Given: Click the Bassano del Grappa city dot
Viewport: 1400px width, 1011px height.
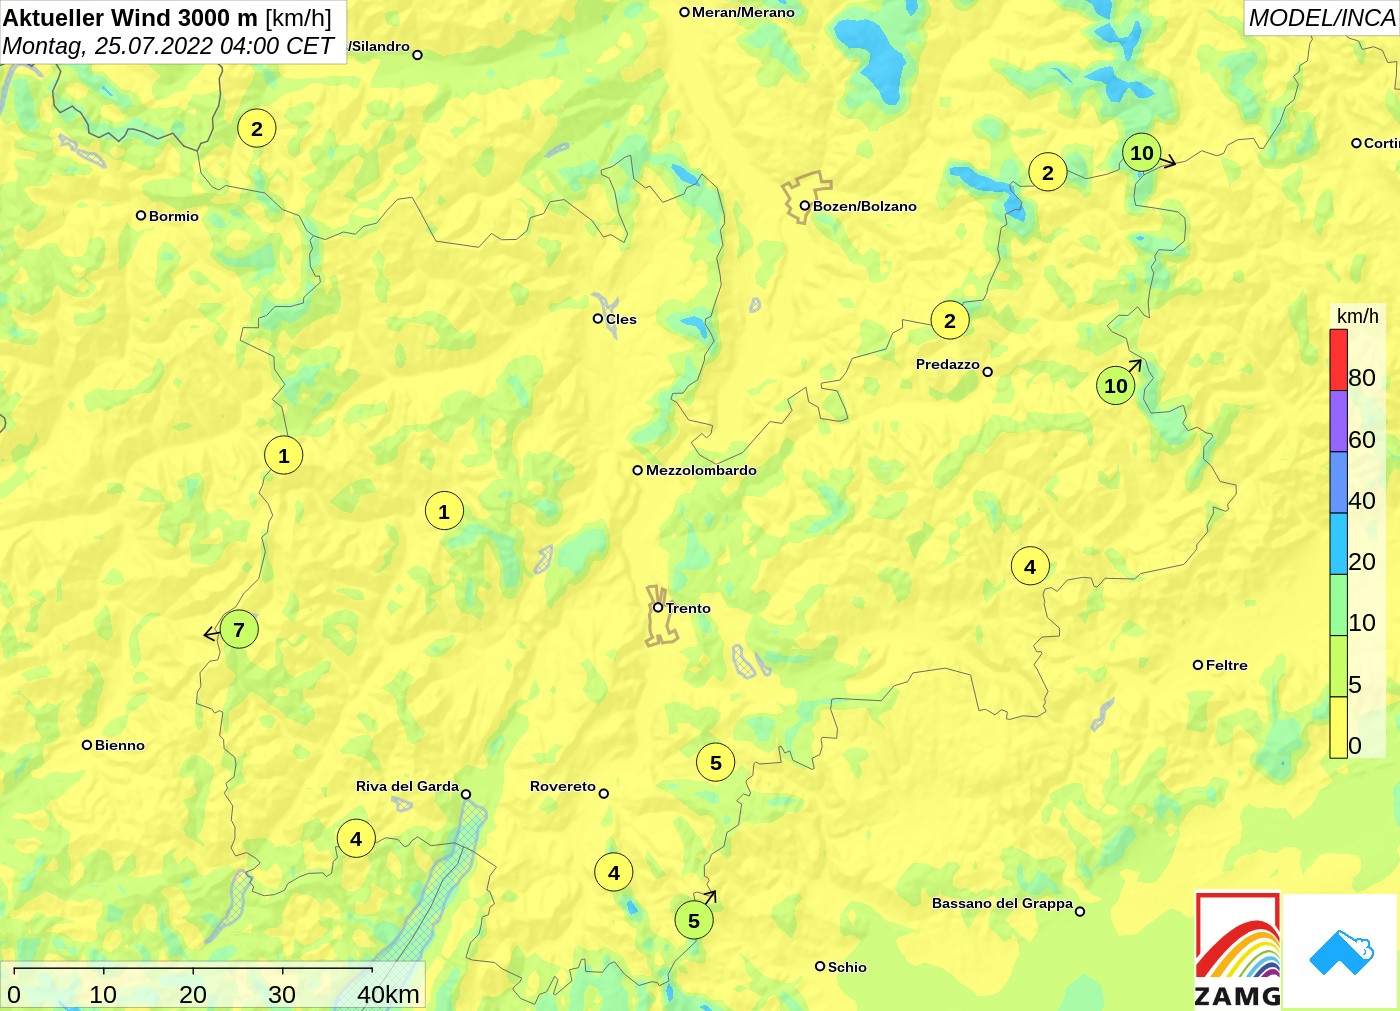Looking at the screenshot, I should coord(1080,911).
